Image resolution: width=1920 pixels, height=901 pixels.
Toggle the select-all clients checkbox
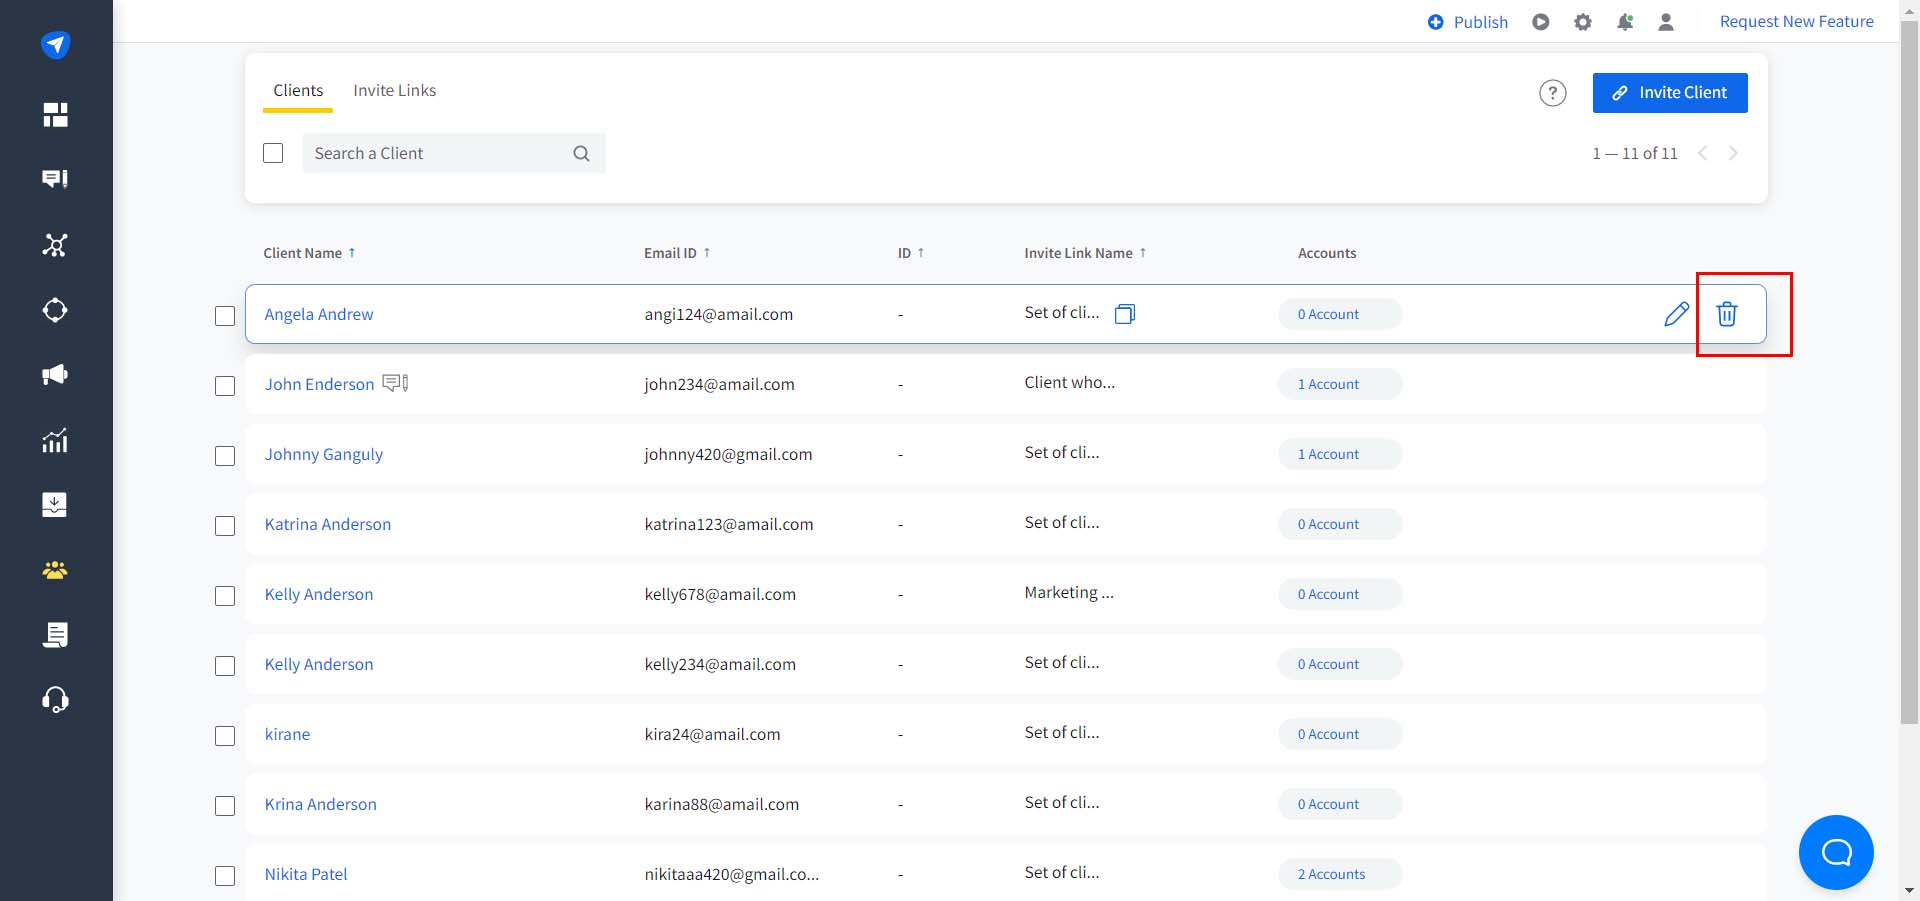(x=273, y=153)
